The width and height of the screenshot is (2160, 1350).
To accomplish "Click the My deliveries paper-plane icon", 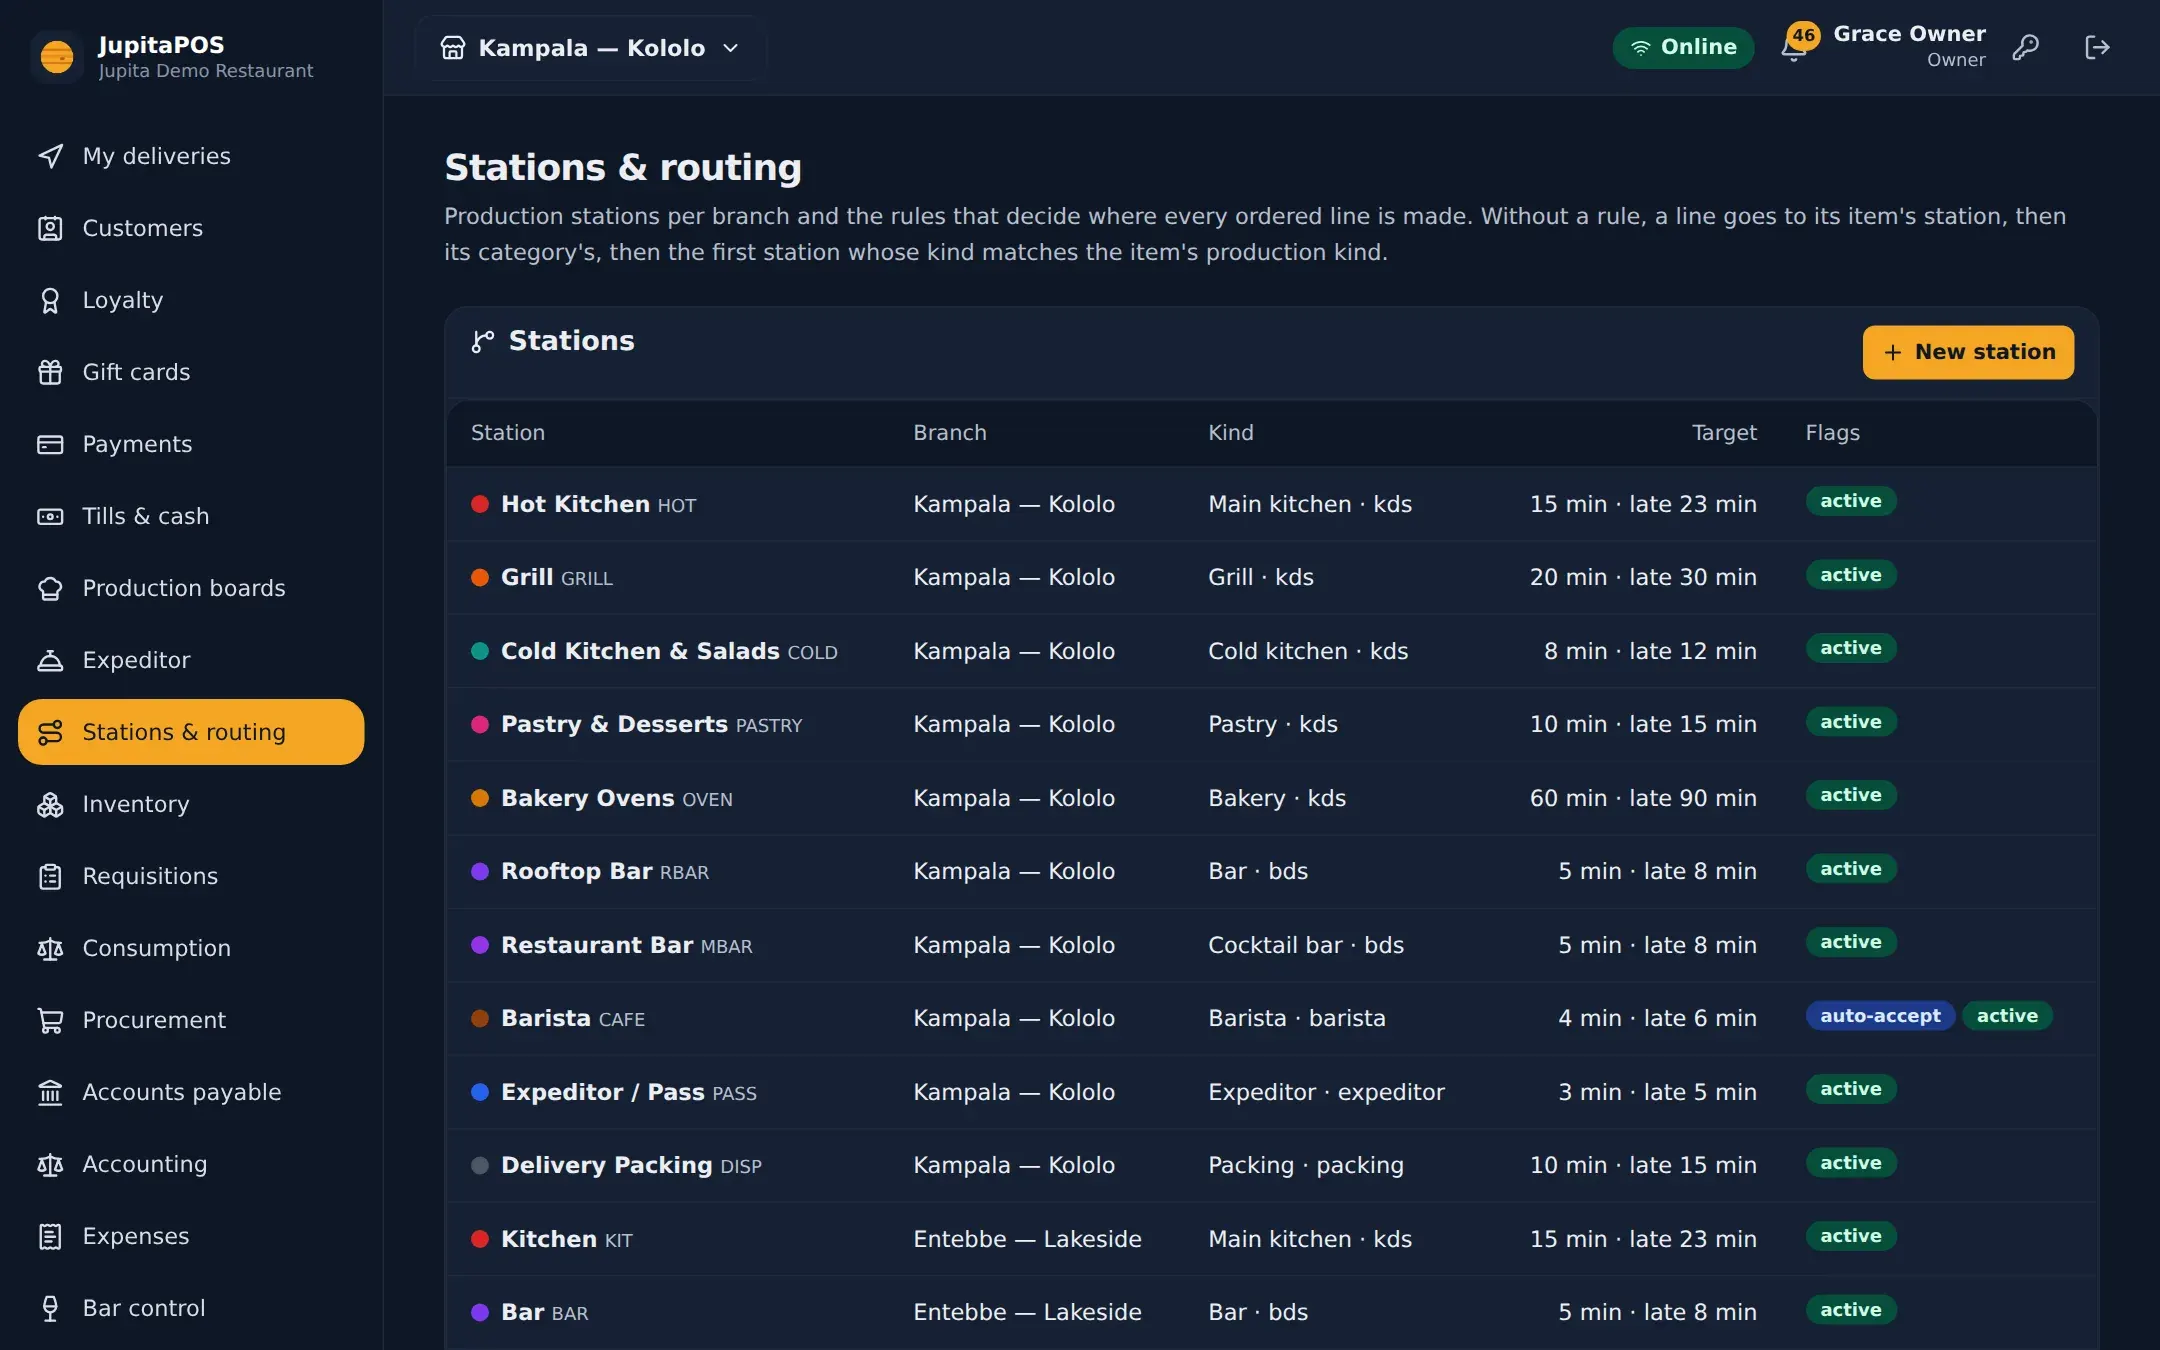I will click(50, 156).
